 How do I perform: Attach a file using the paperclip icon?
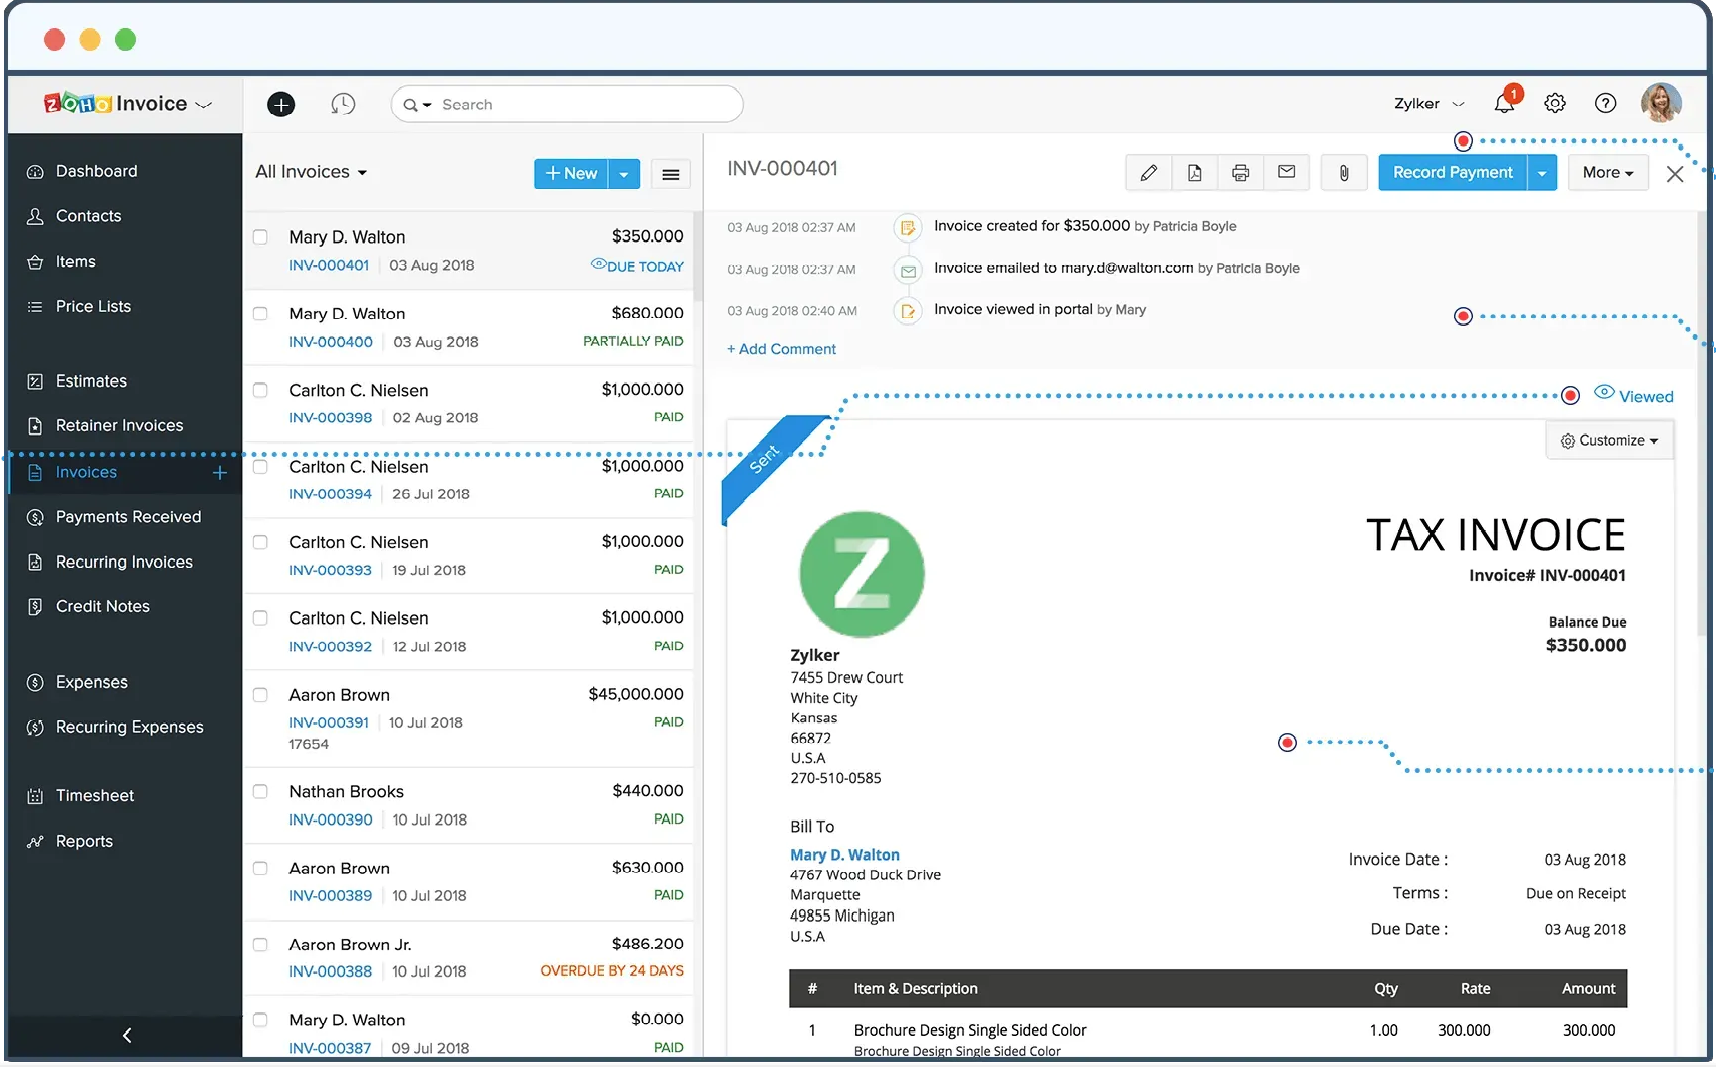[1343, 172]
